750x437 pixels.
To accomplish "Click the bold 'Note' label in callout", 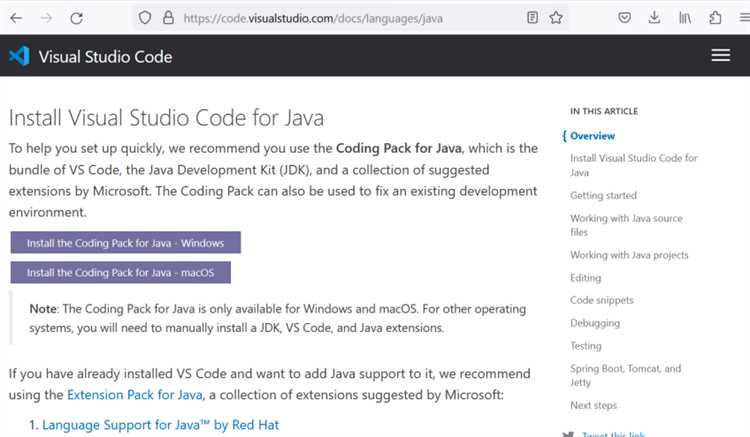I will coord(43,309).
